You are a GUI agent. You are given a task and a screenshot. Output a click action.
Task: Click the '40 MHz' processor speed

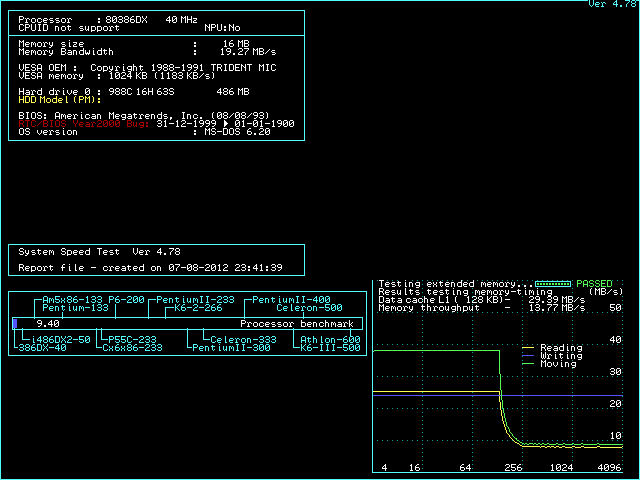(181, 20)
